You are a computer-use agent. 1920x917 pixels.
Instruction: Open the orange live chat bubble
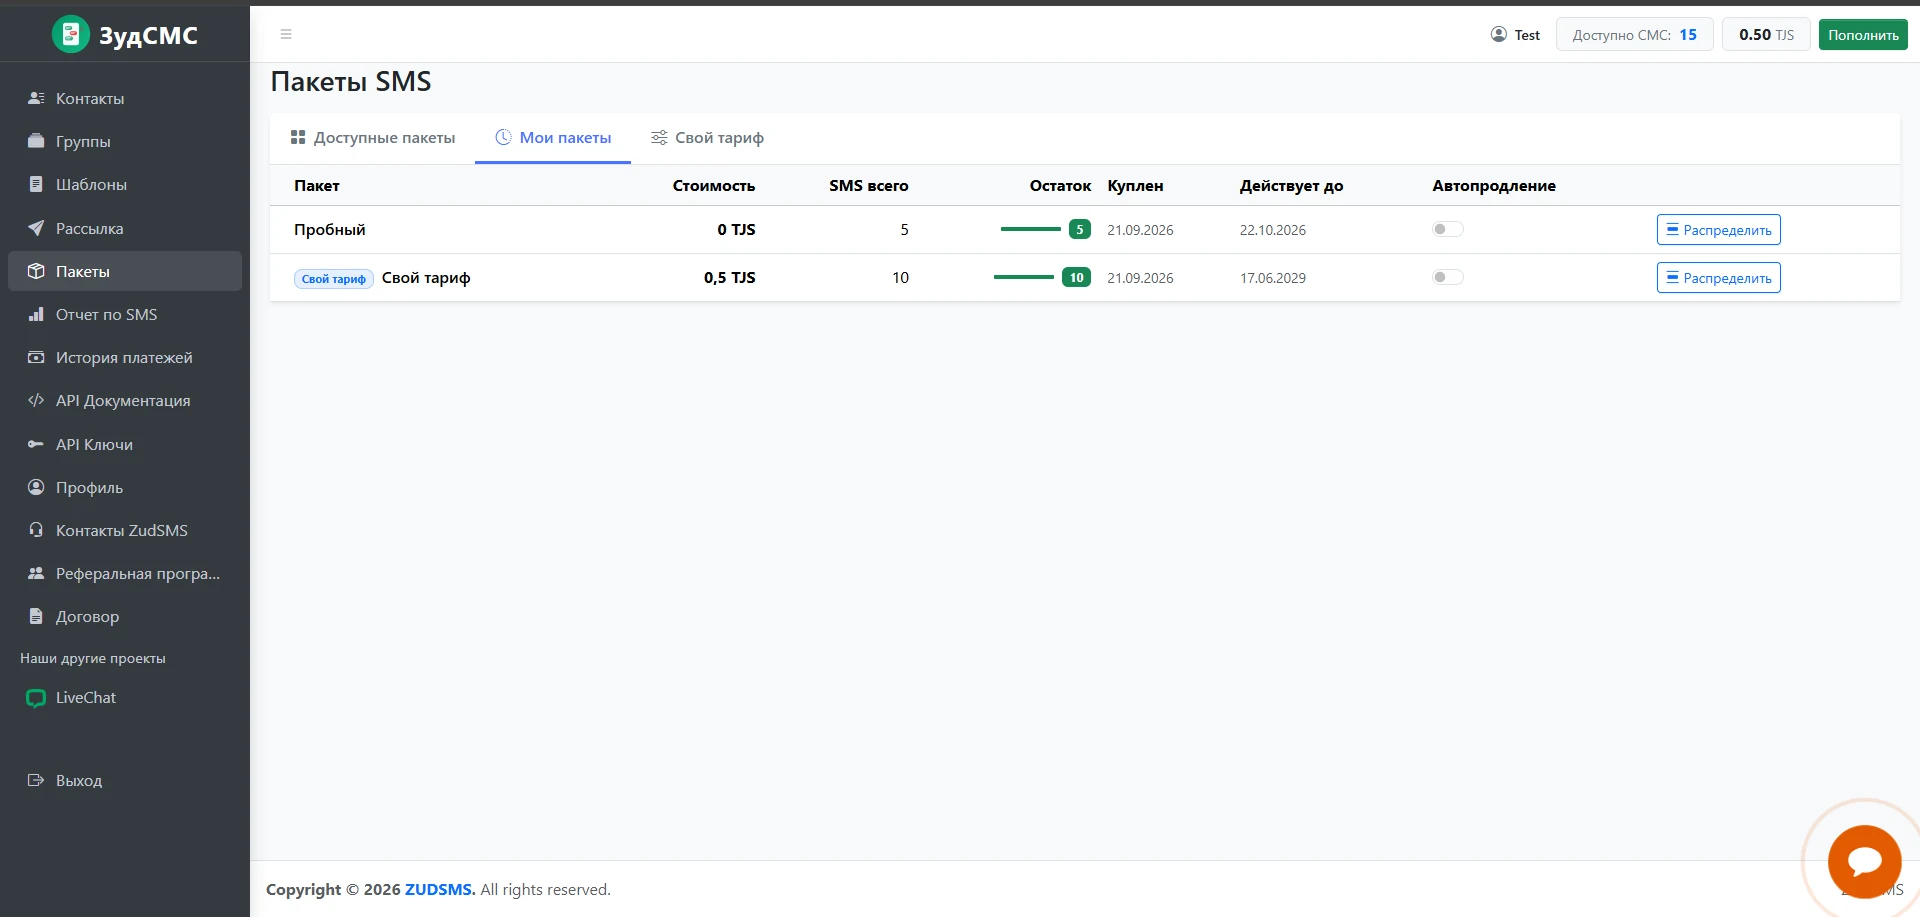(x=1864, y=861)
